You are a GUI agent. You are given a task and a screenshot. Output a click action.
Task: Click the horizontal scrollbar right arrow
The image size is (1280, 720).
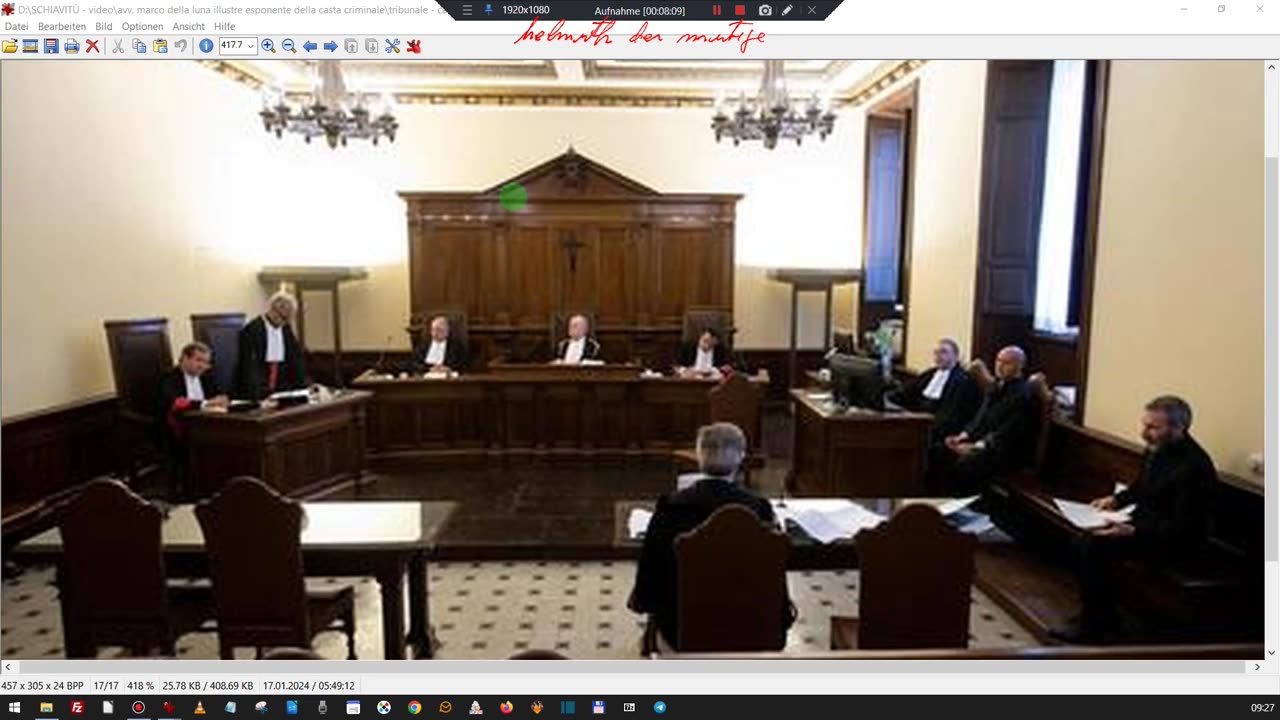click(1258, 667)
